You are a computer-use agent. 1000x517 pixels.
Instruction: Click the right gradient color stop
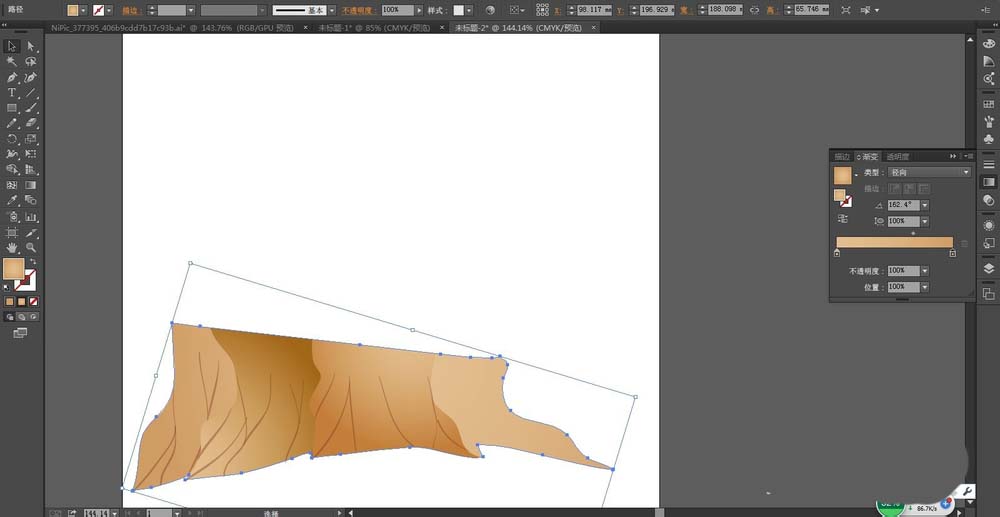(x=952, y=253)
